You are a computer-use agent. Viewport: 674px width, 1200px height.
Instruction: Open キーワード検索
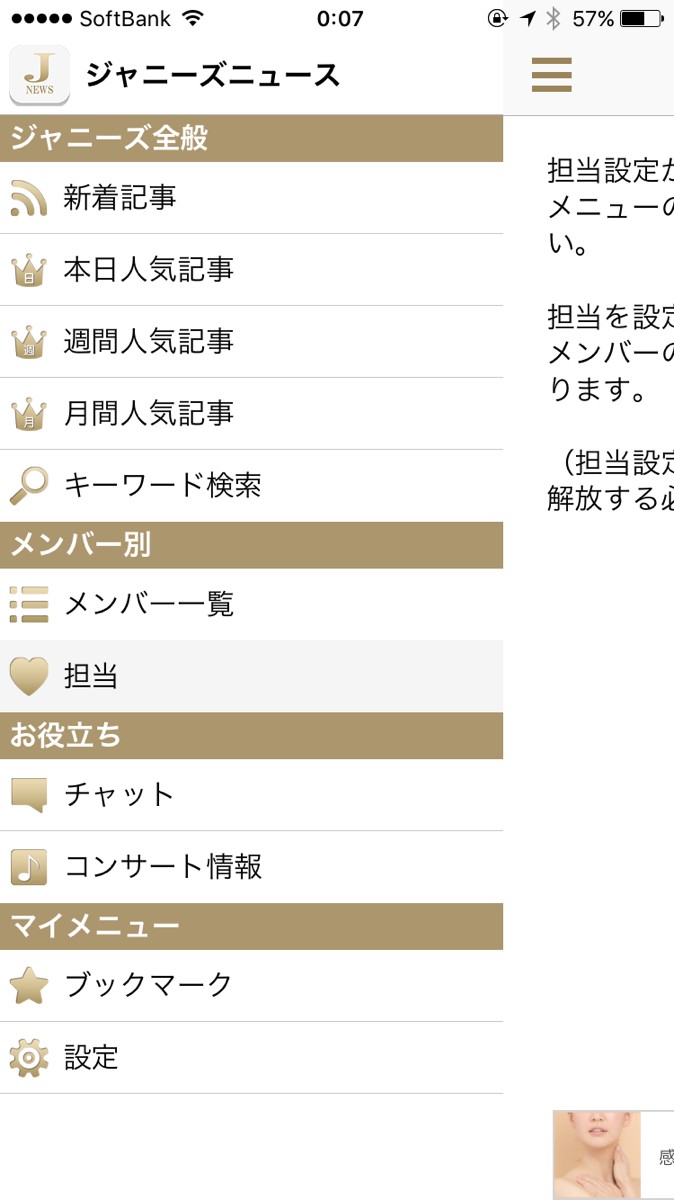click(x=163, y=486)
